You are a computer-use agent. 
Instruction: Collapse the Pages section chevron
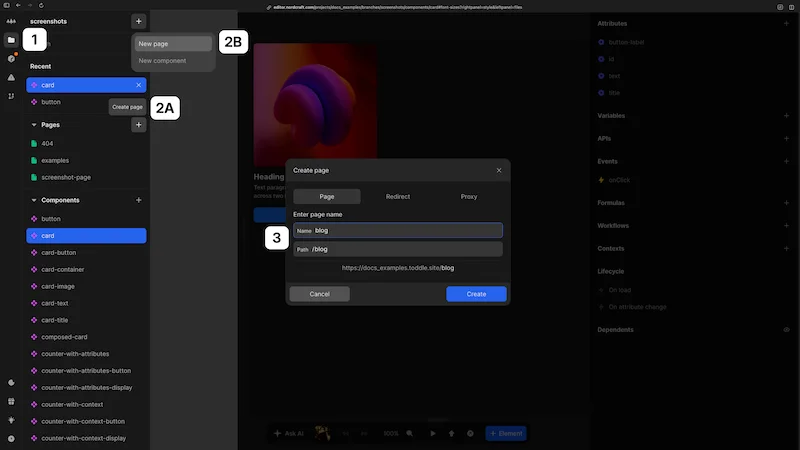(34, 124)
